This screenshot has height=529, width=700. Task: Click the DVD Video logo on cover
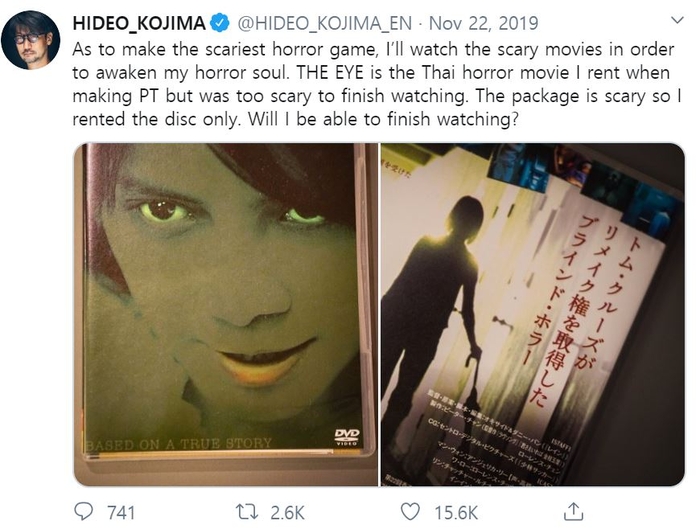(347, 437)
